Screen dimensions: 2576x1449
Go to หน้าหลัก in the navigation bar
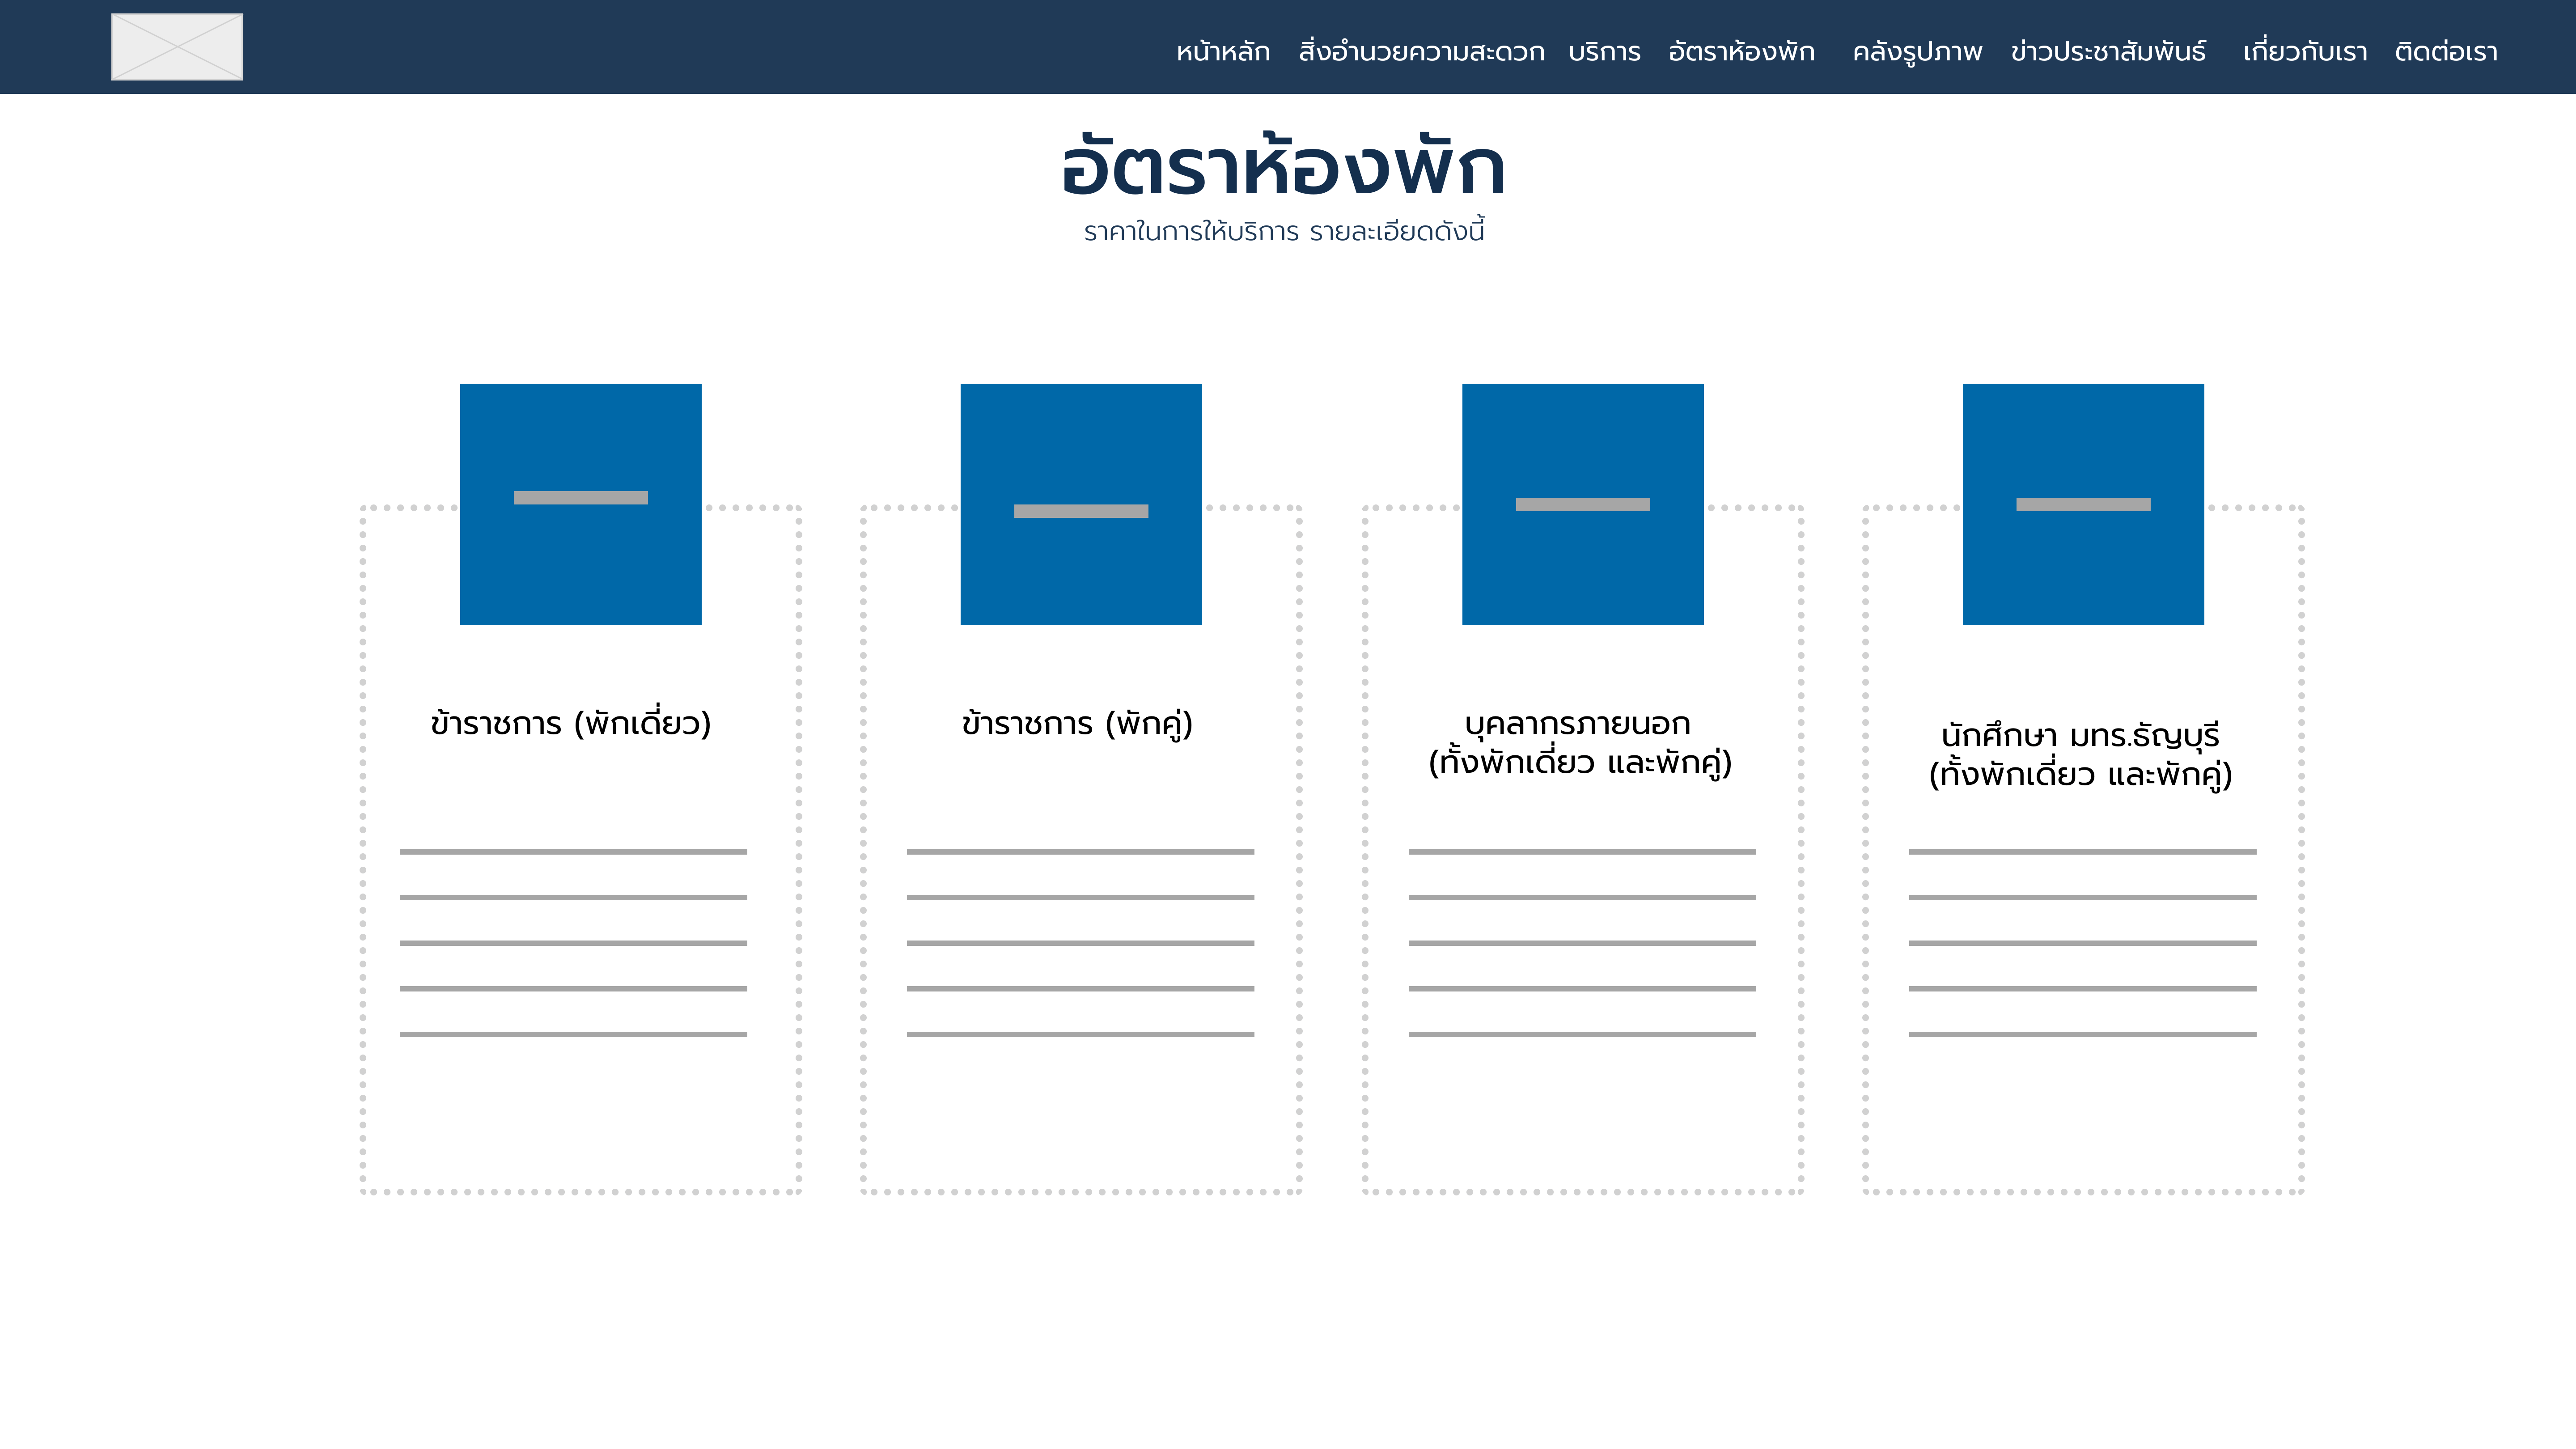coord(1223,52)
